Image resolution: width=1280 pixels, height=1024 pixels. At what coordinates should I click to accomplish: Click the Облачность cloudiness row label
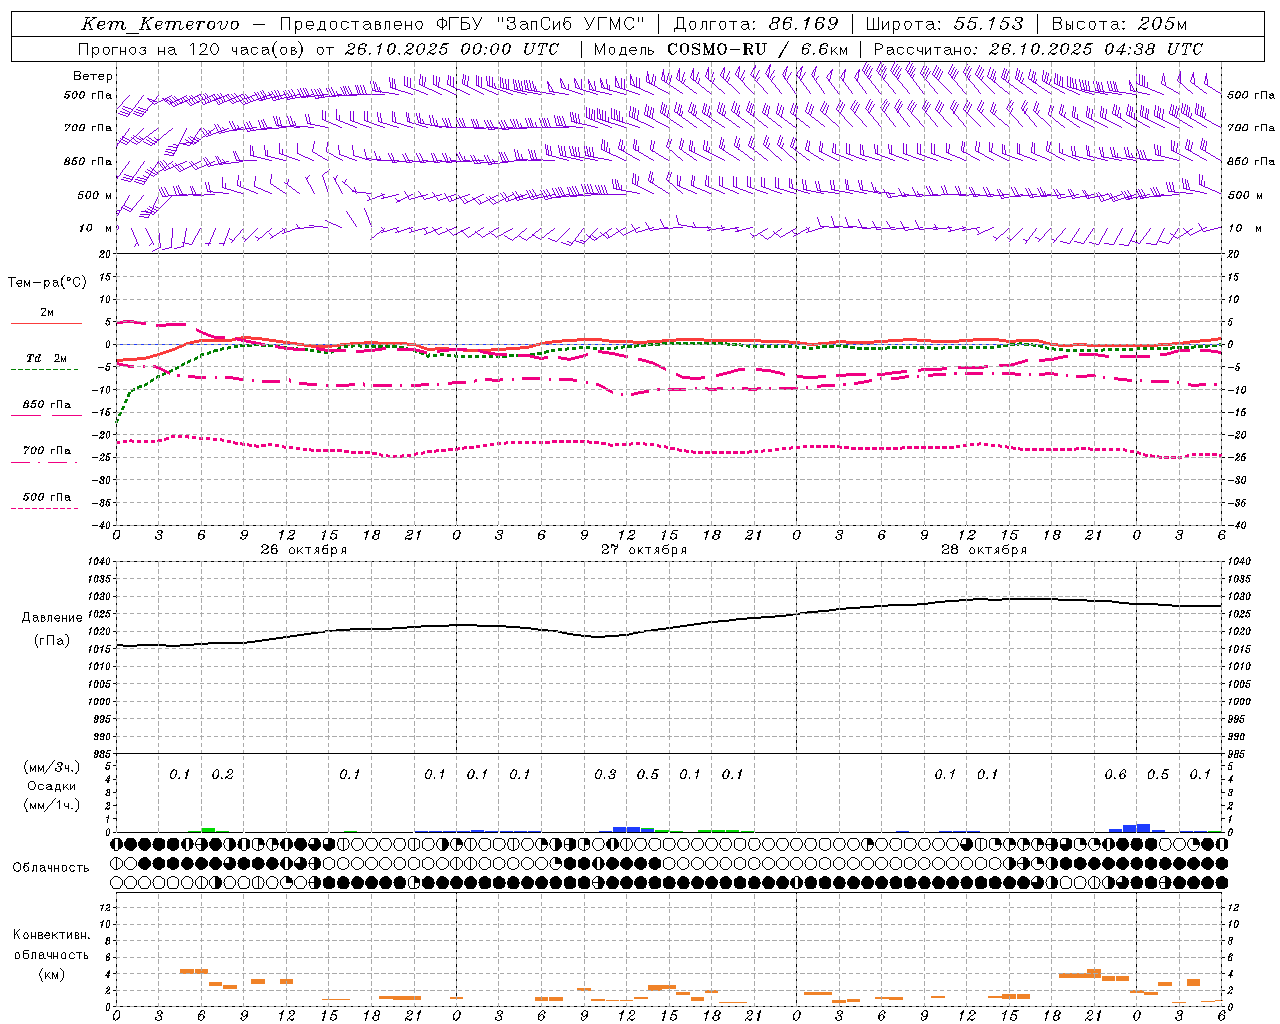coord(51,868)
